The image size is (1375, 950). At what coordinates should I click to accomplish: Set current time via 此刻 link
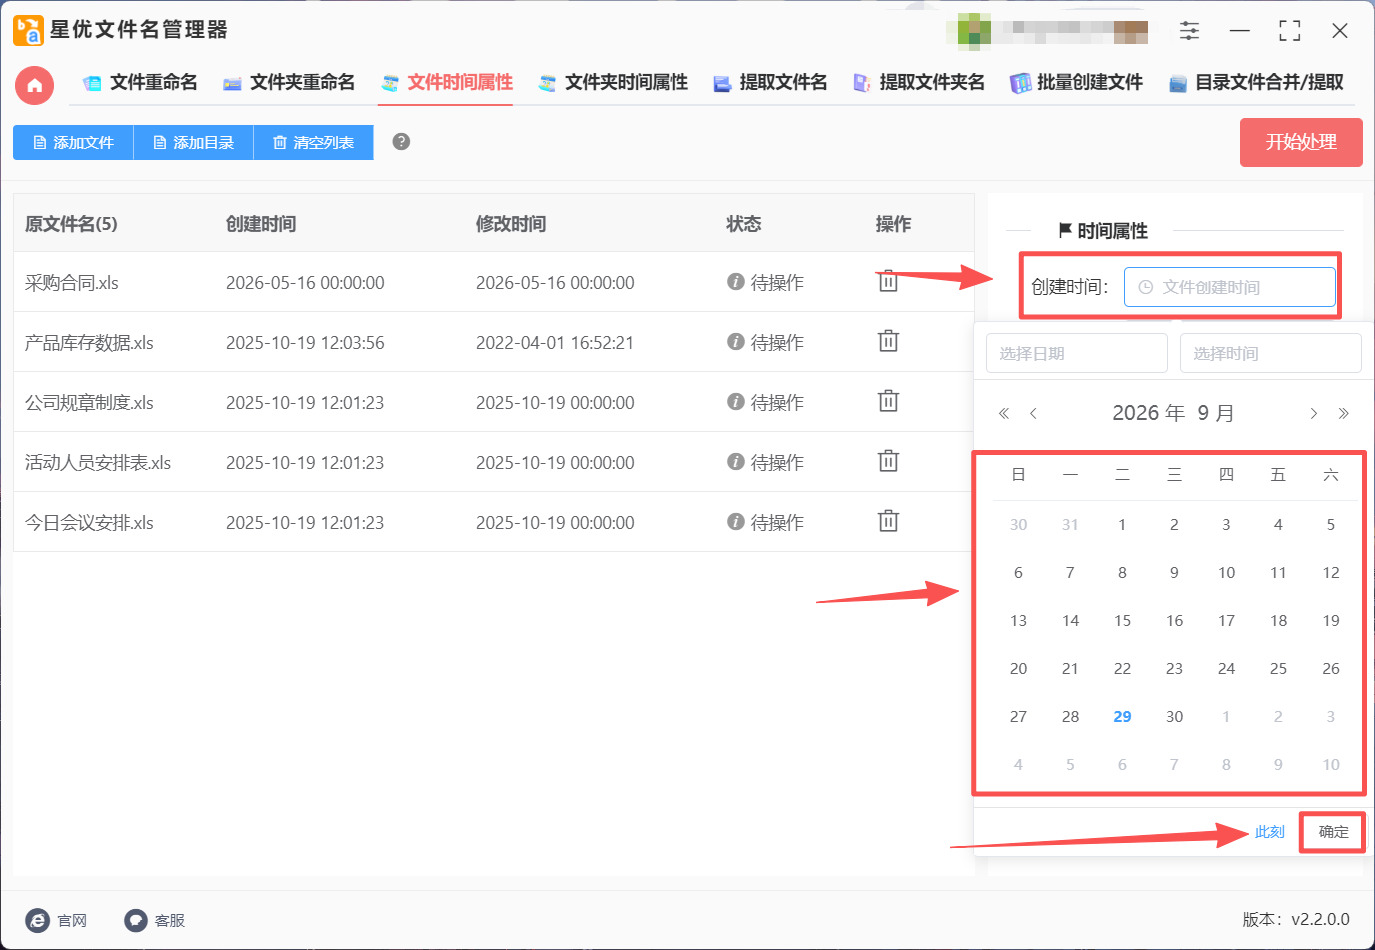click(1269, 832)
